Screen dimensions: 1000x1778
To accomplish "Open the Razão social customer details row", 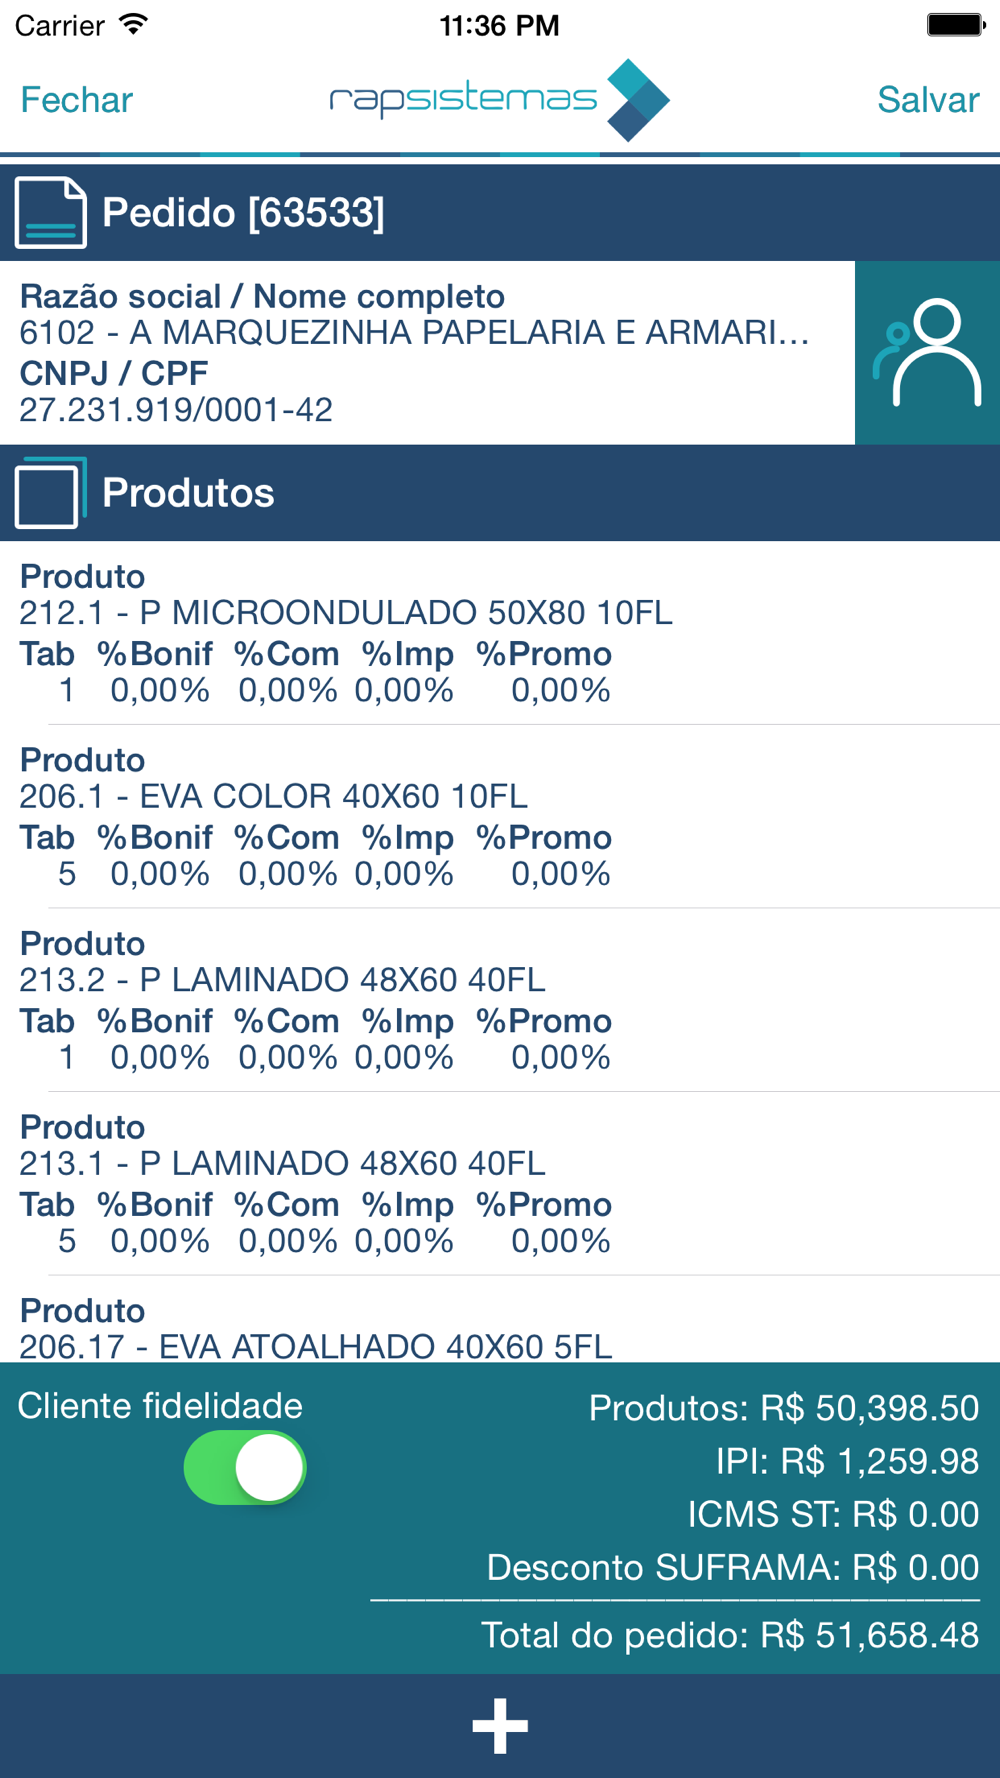I will 427,353.
